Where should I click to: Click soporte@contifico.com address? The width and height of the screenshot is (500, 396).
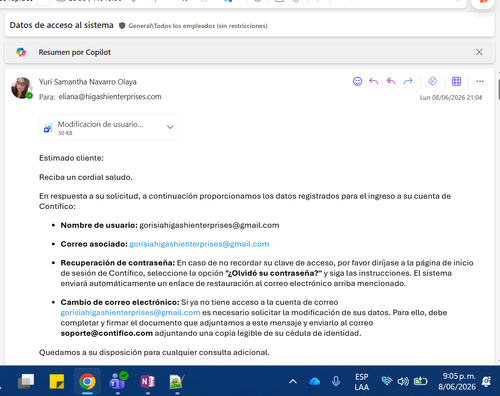tap(107, 333)
